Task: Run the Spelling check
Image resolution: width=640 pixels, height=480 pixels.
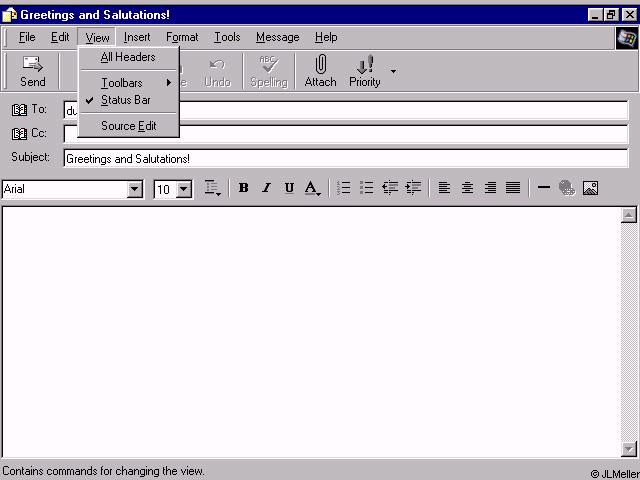Action: click(269, 71)
